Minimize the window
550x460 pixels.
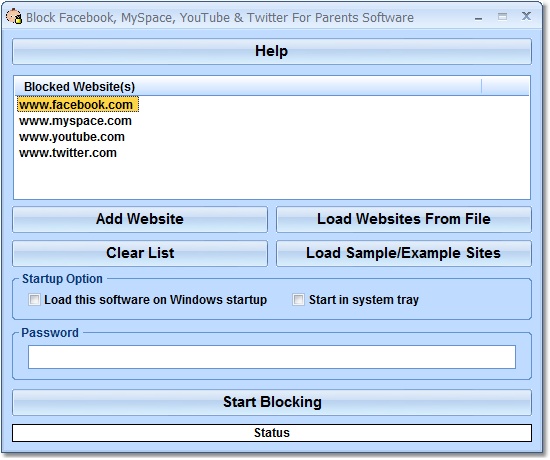pos(478,18)
